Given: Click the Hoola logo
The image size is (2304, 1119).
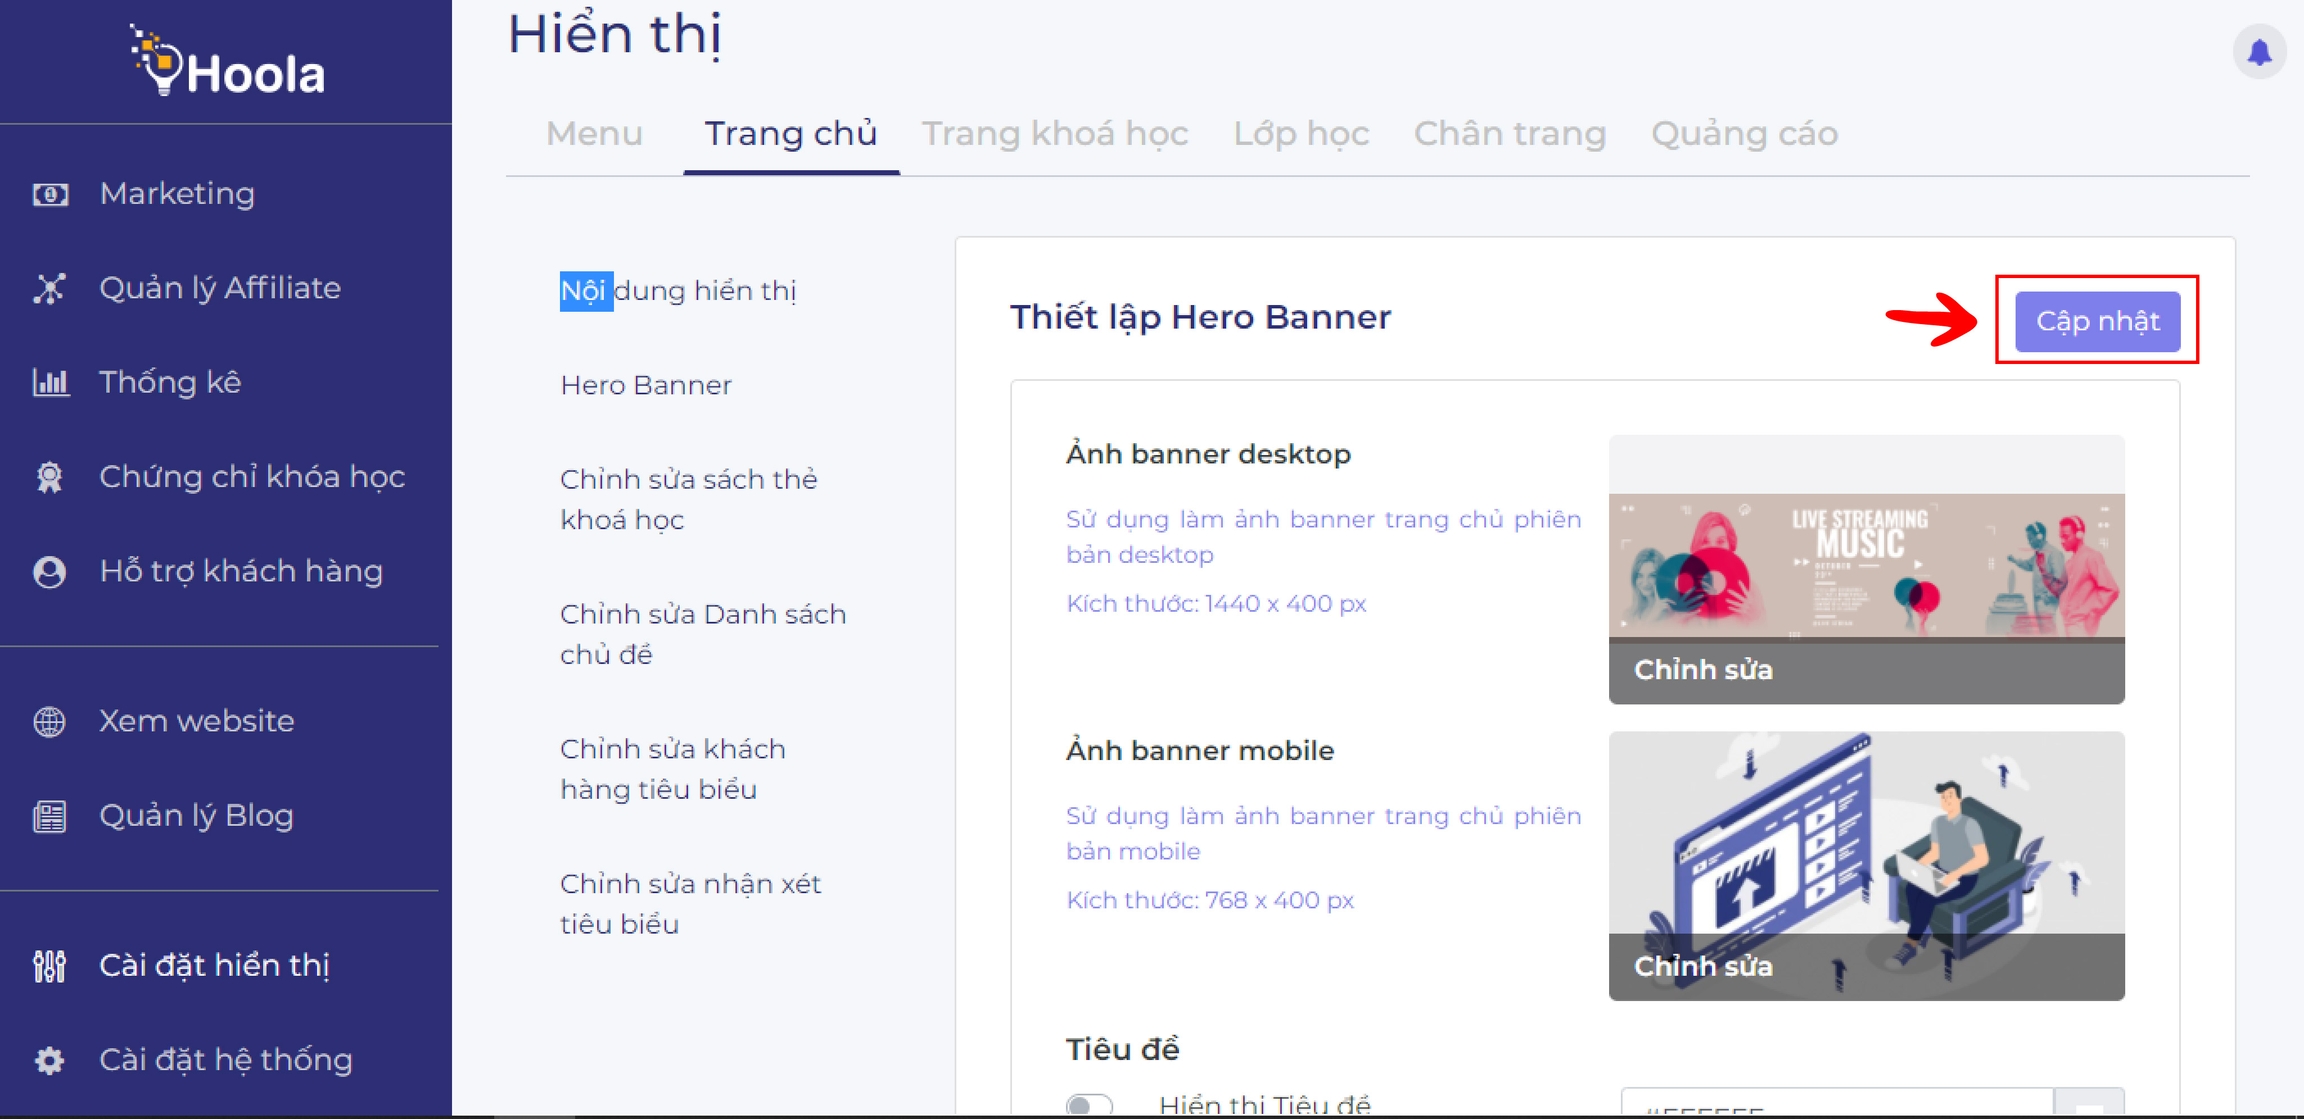Looking at the screenshot, I should [228, 62].
